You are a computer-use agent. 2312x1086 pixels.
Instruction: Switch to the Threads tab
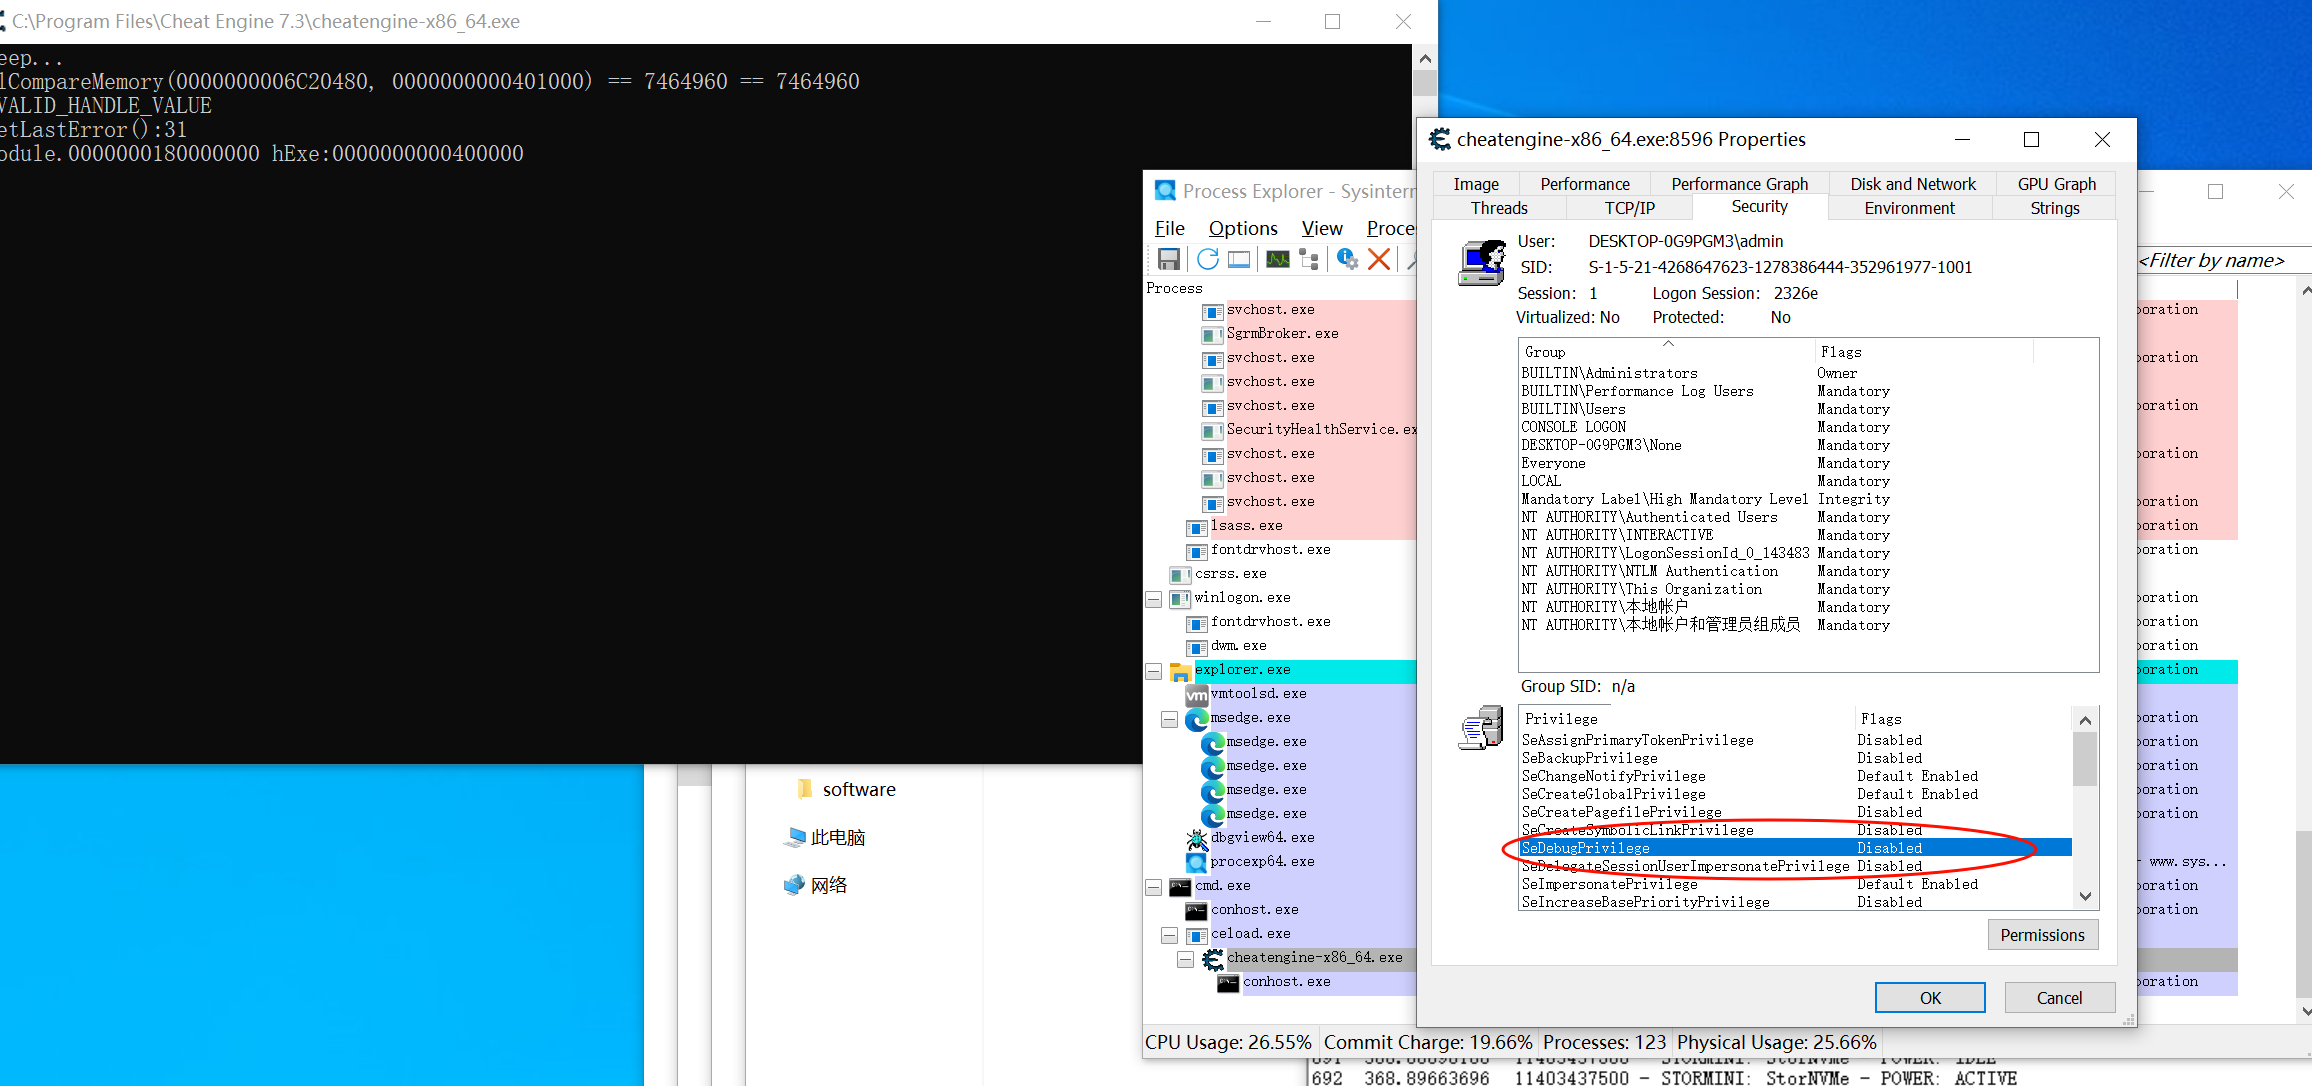1498,208
